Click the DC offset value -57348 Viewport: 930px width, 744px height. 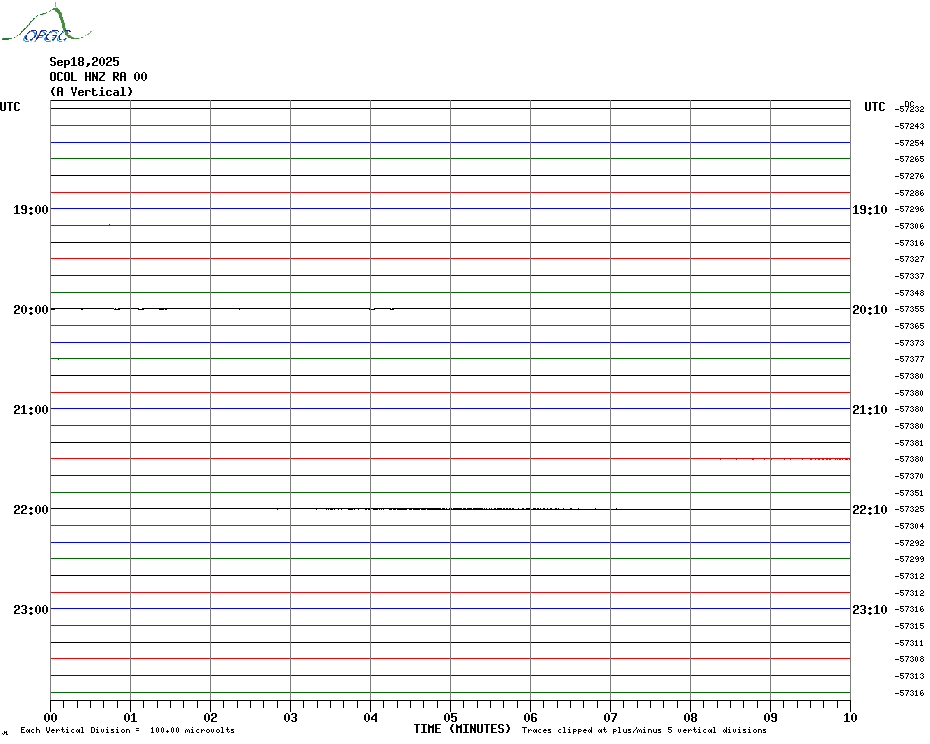pyautogui.click(x=910, y=293)
